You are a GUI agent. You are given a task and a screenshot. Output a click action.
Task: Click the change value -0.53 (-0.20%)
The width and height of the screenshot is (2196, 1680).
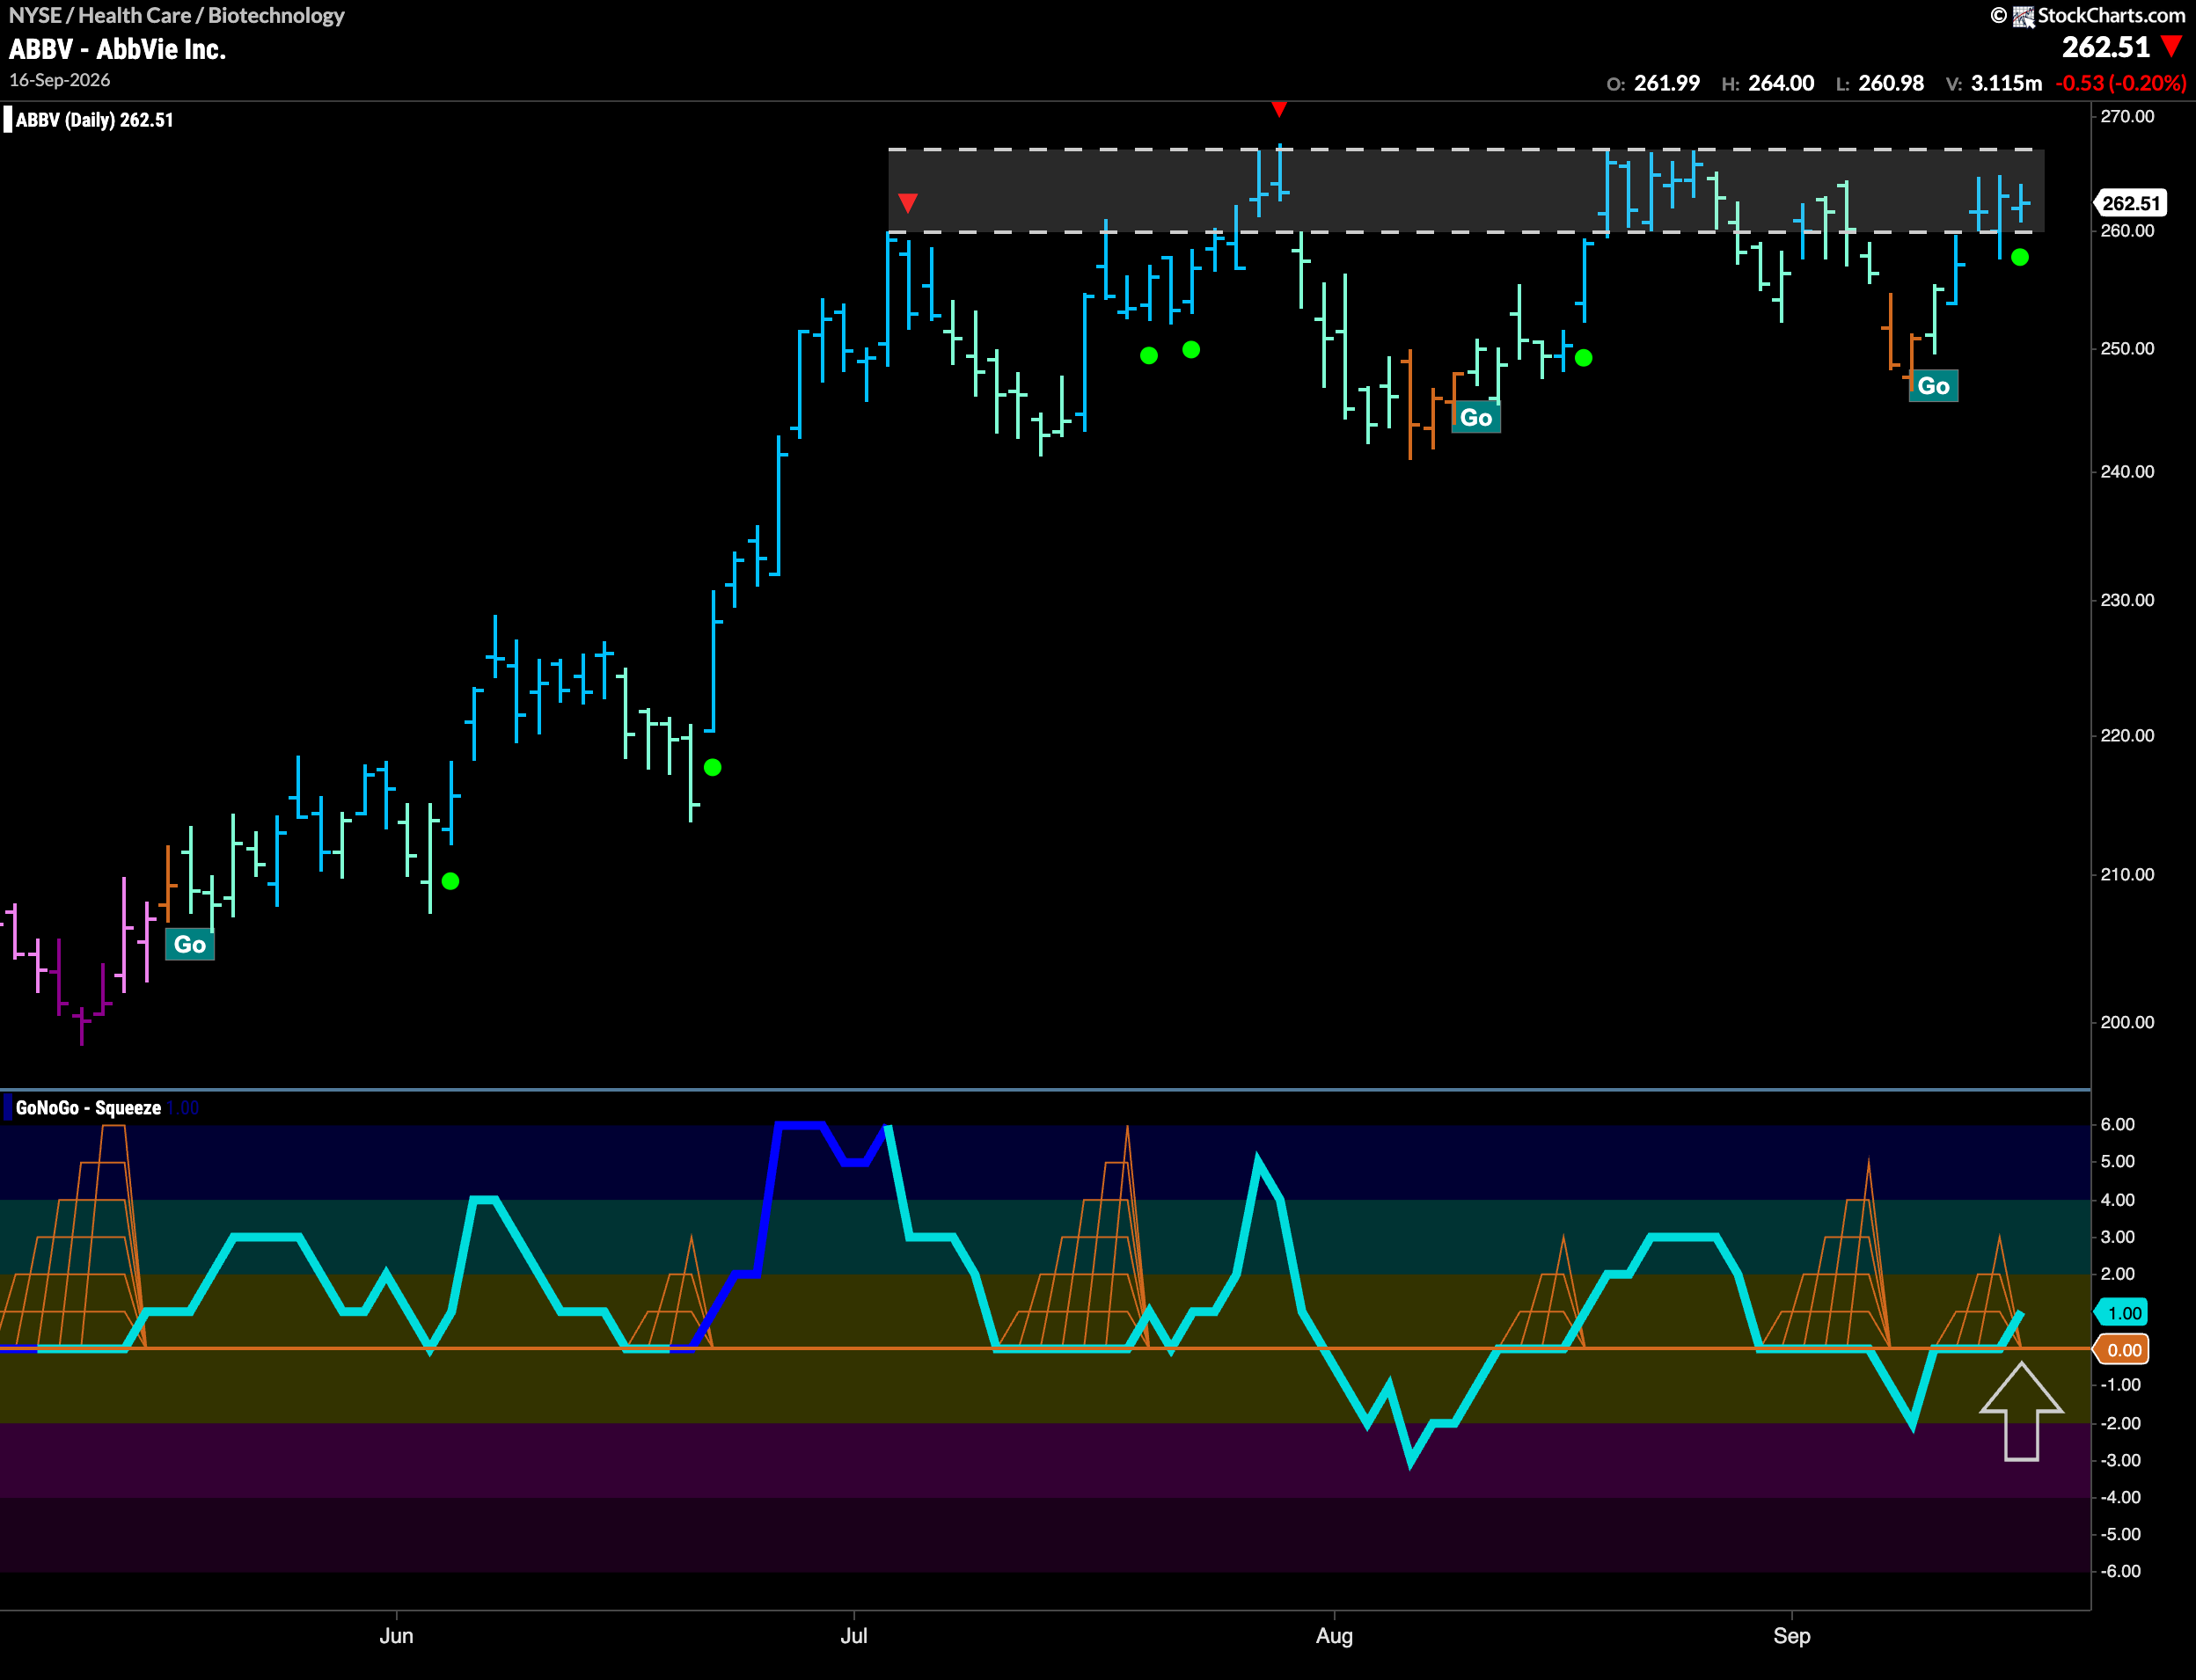(2121, 83)
